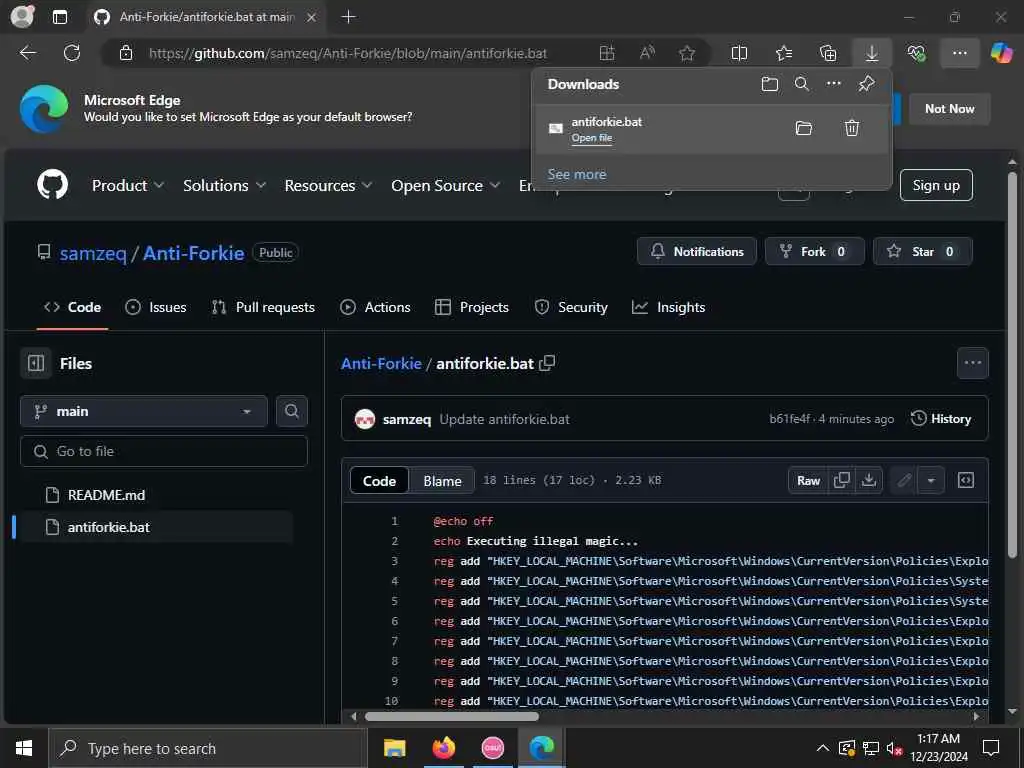This screenshot has height=768, width=1024.
Task: Reload the page with the refresh icon
Action: [72, 53]
